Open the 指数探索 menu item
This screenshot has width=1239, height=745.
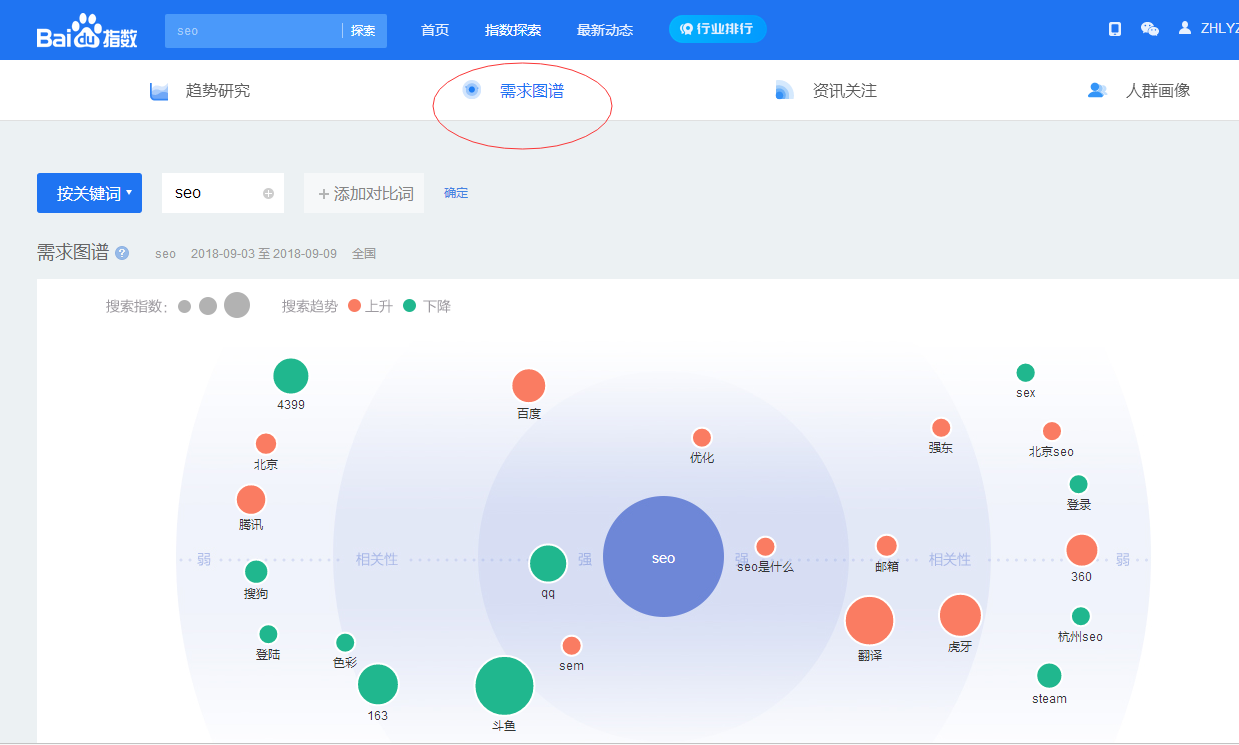click(513, 30)
